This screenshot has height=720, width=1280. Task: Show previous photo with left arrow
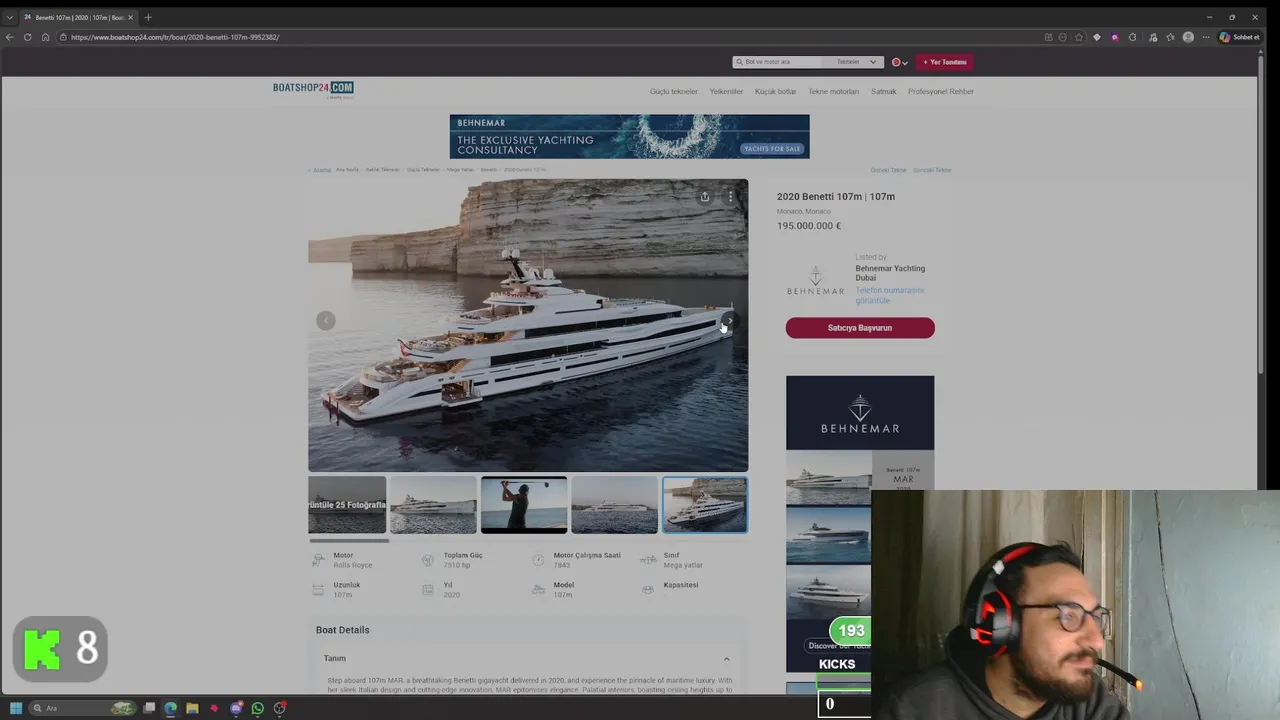325,321
